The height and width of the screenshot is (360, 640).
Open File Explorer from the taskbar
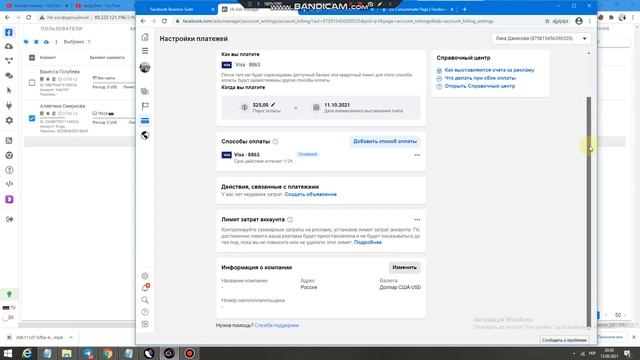coord(67,353)
